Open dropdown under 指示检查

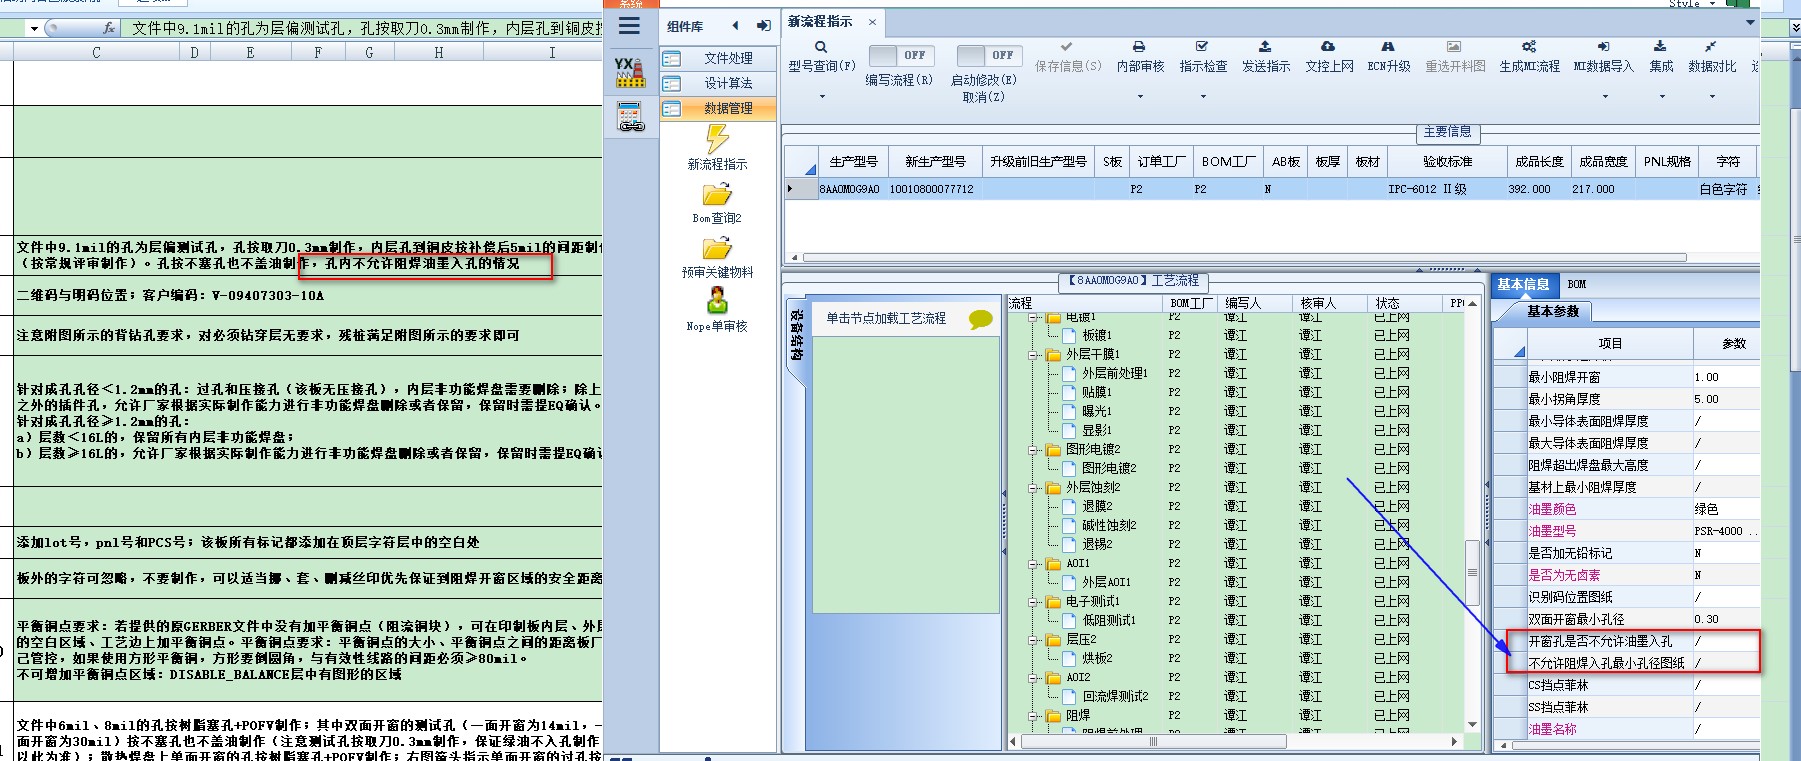1203,97
